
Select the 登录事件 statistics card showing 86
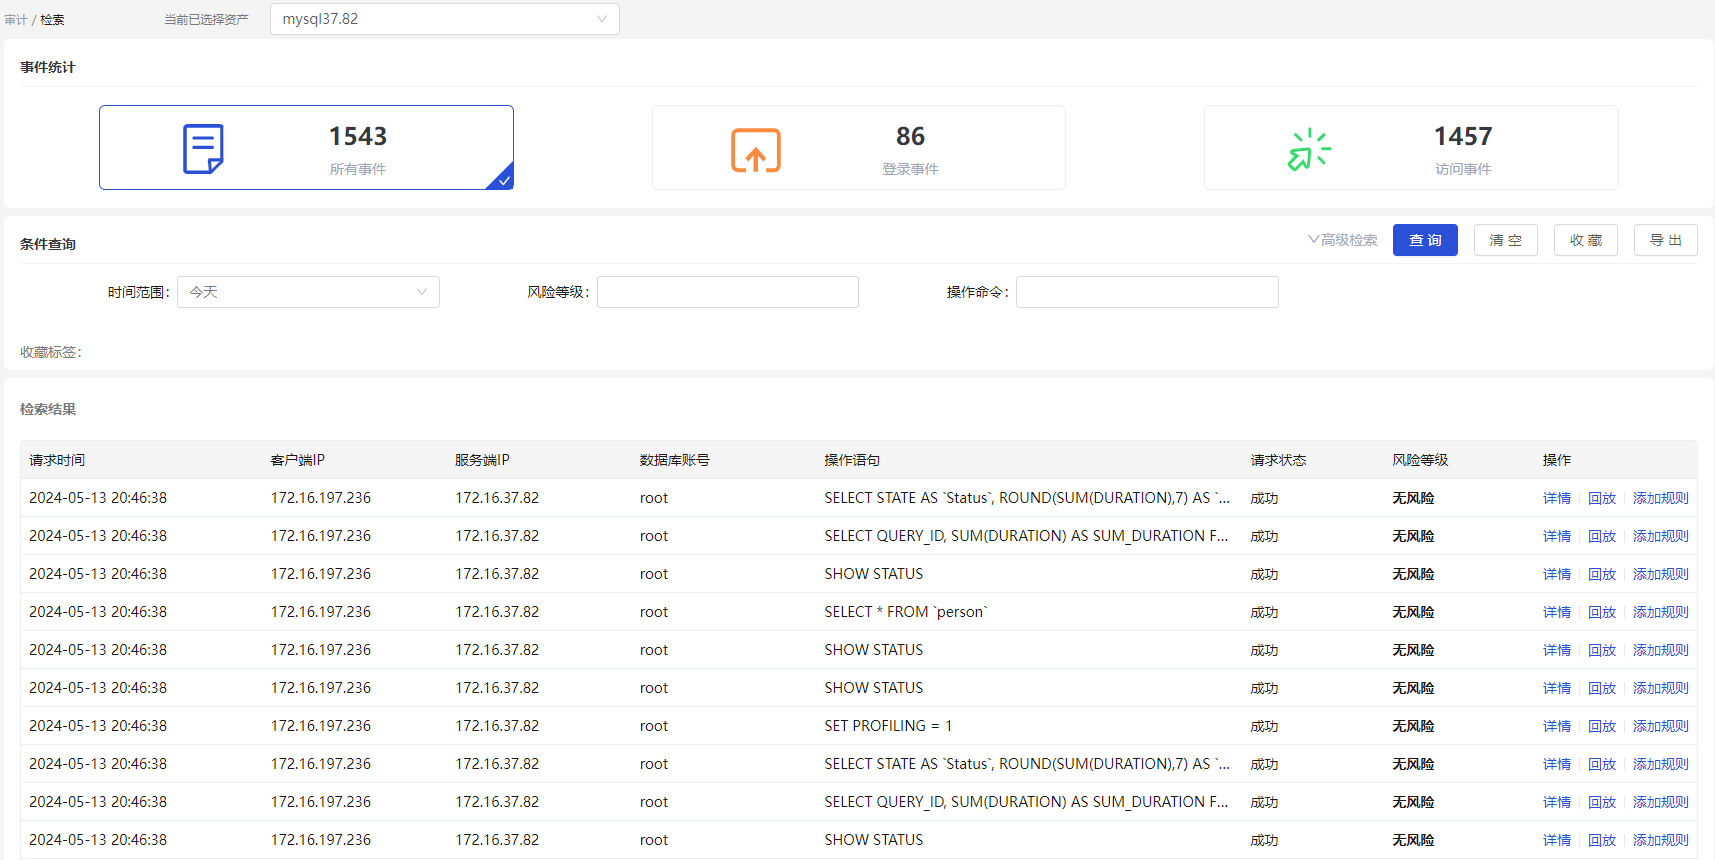coord(858,148)
